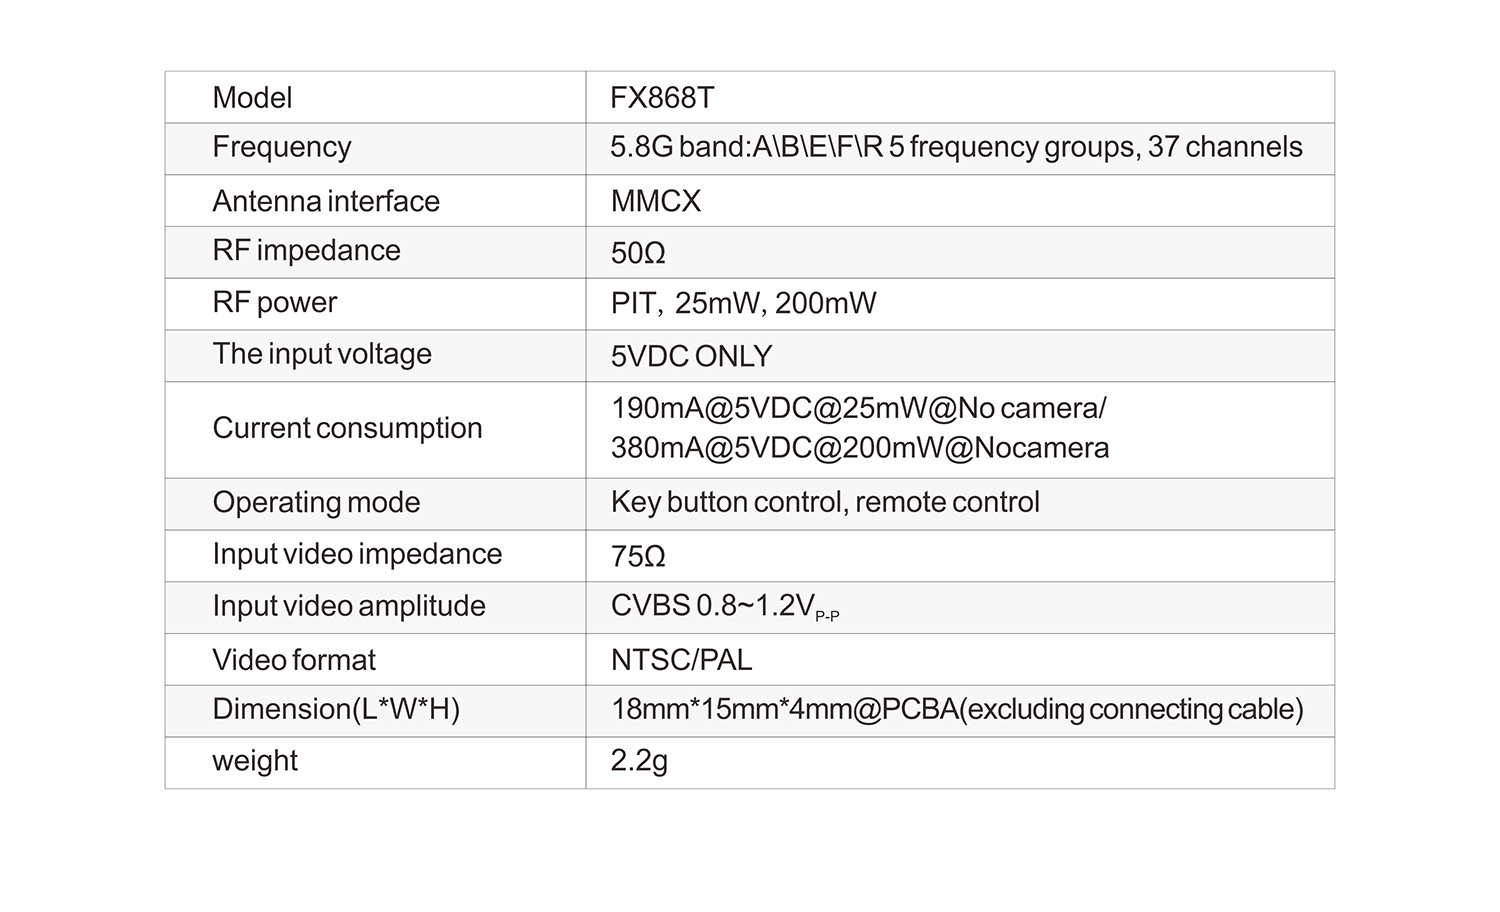Click the Frequency row label

282,148
